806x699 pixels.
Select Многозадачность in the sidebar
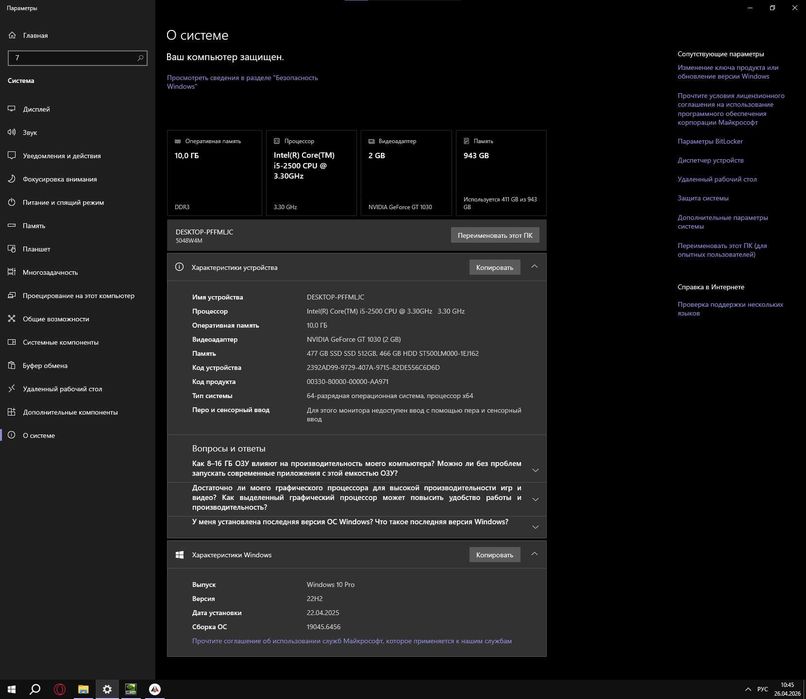78,272
